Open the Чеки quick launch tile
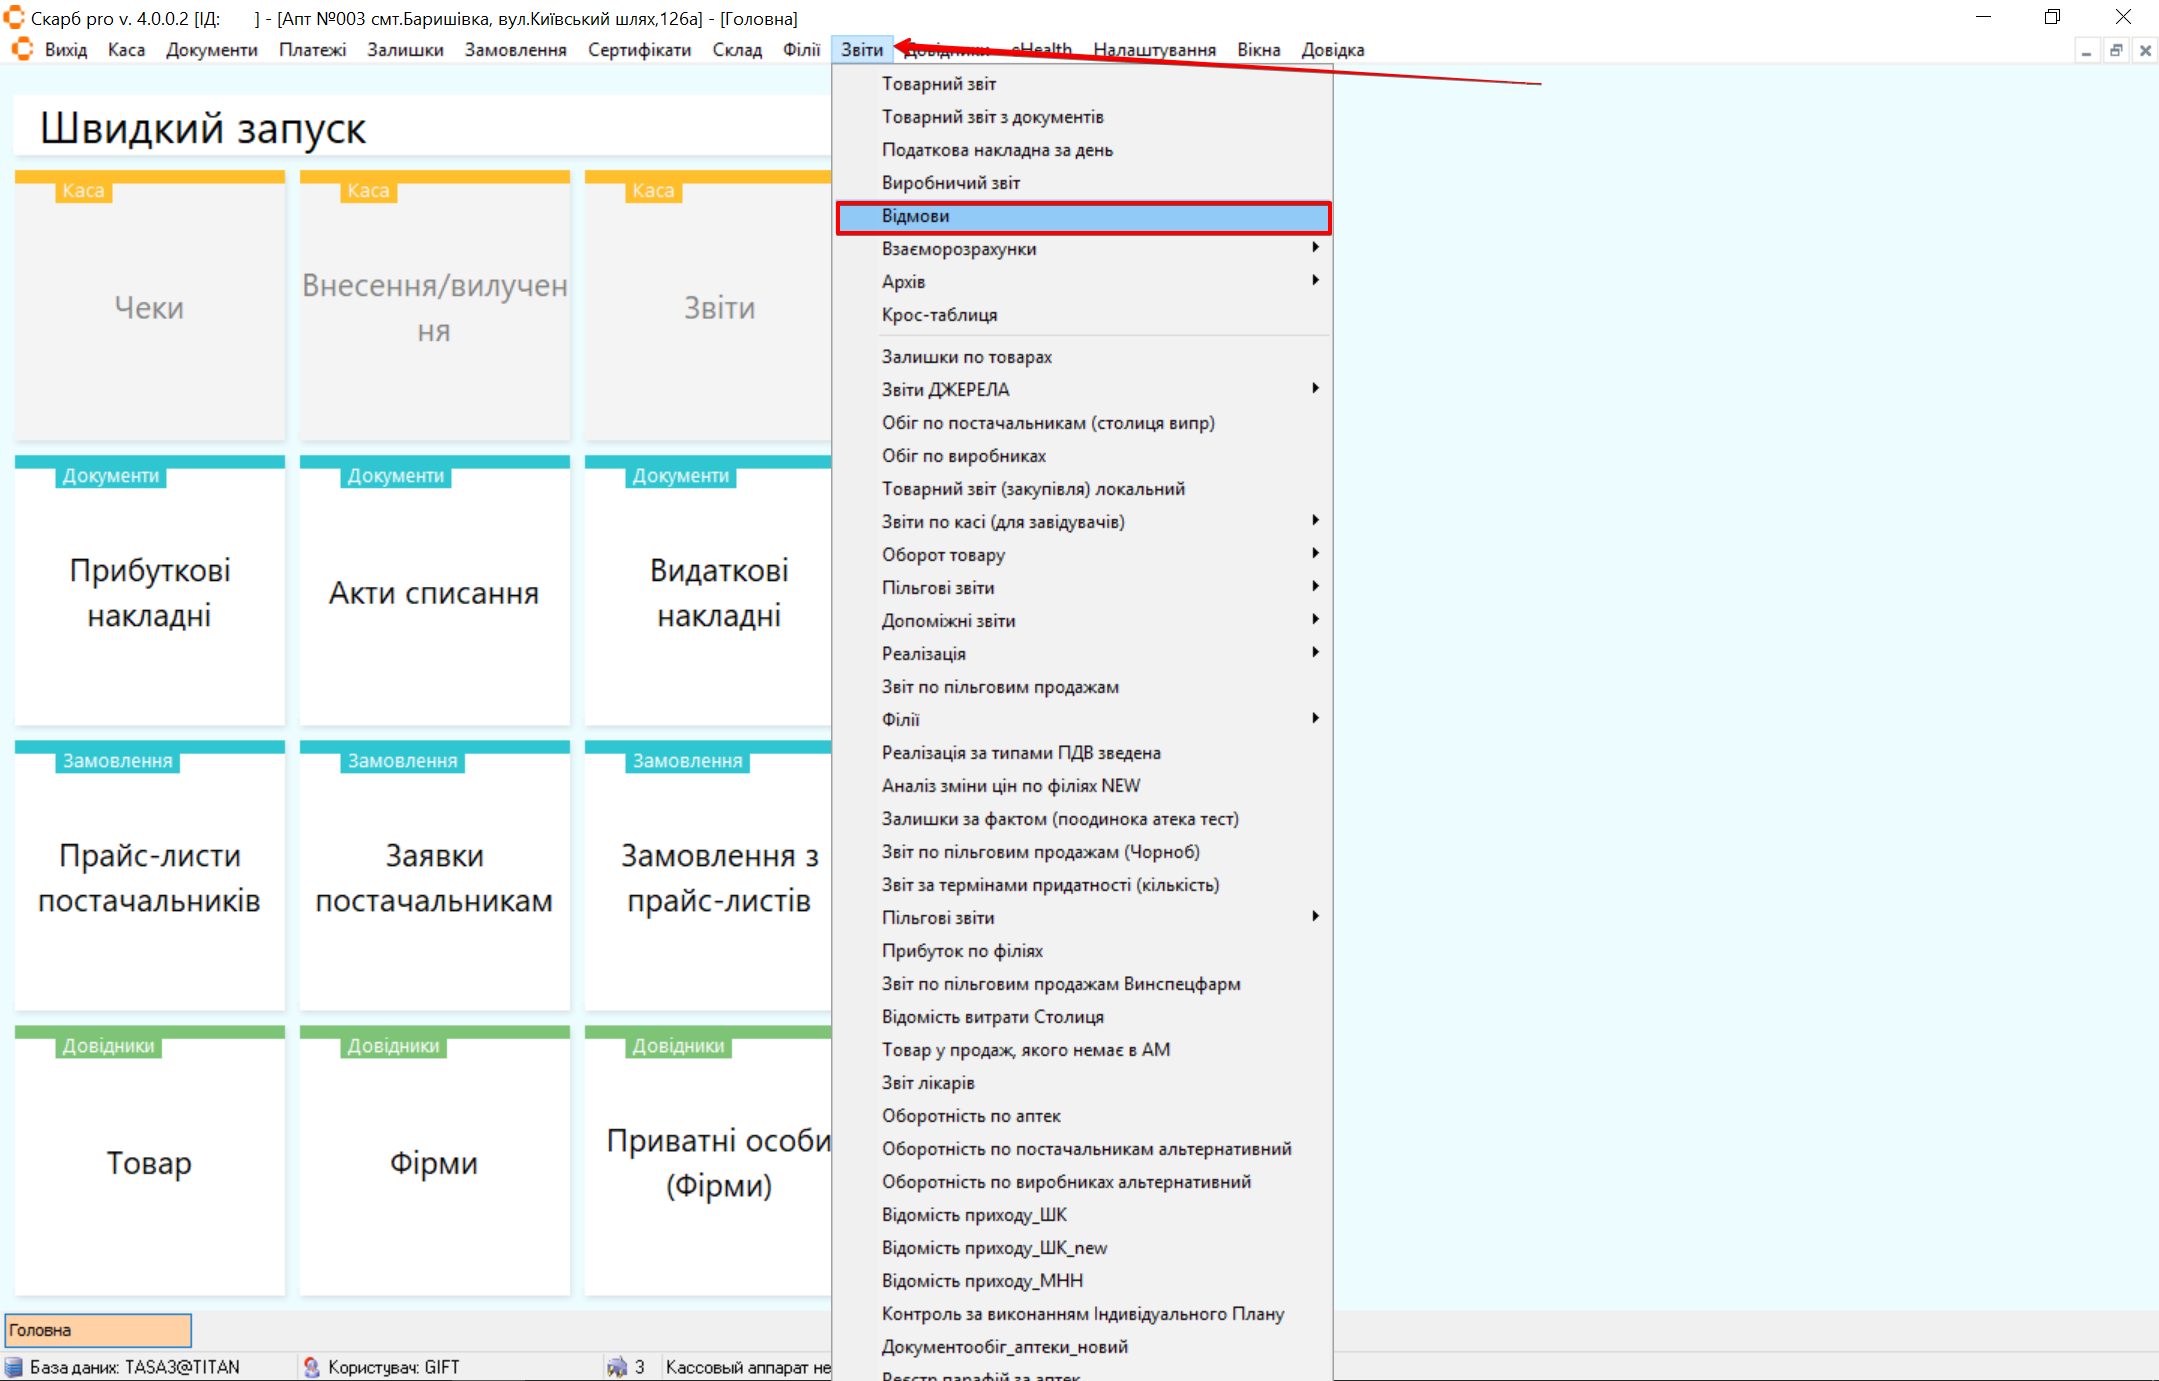 point(149,307)
